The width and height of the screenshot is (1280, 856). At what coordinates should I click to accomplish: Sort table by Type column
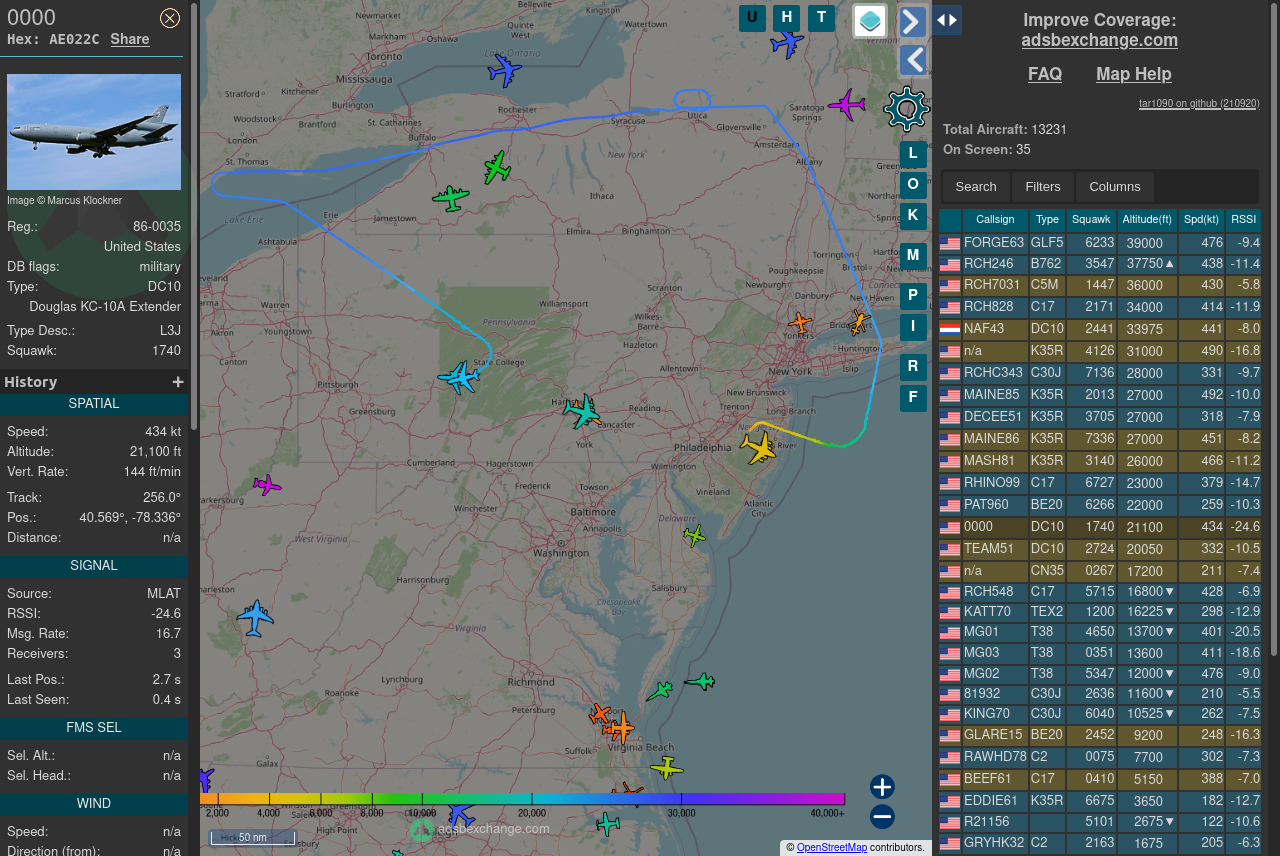coord(1047,220)
